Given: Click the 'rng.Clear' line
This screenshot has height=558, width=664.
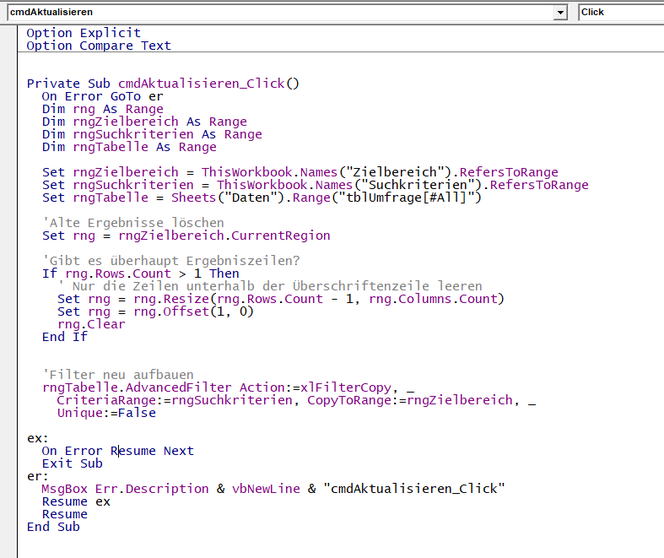Looking at the screenshot, I should click(91, 324).
